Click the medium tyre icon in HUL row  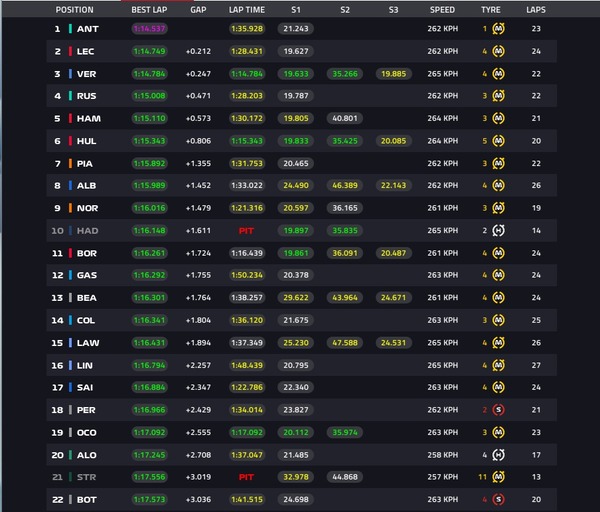click(498, 141)
